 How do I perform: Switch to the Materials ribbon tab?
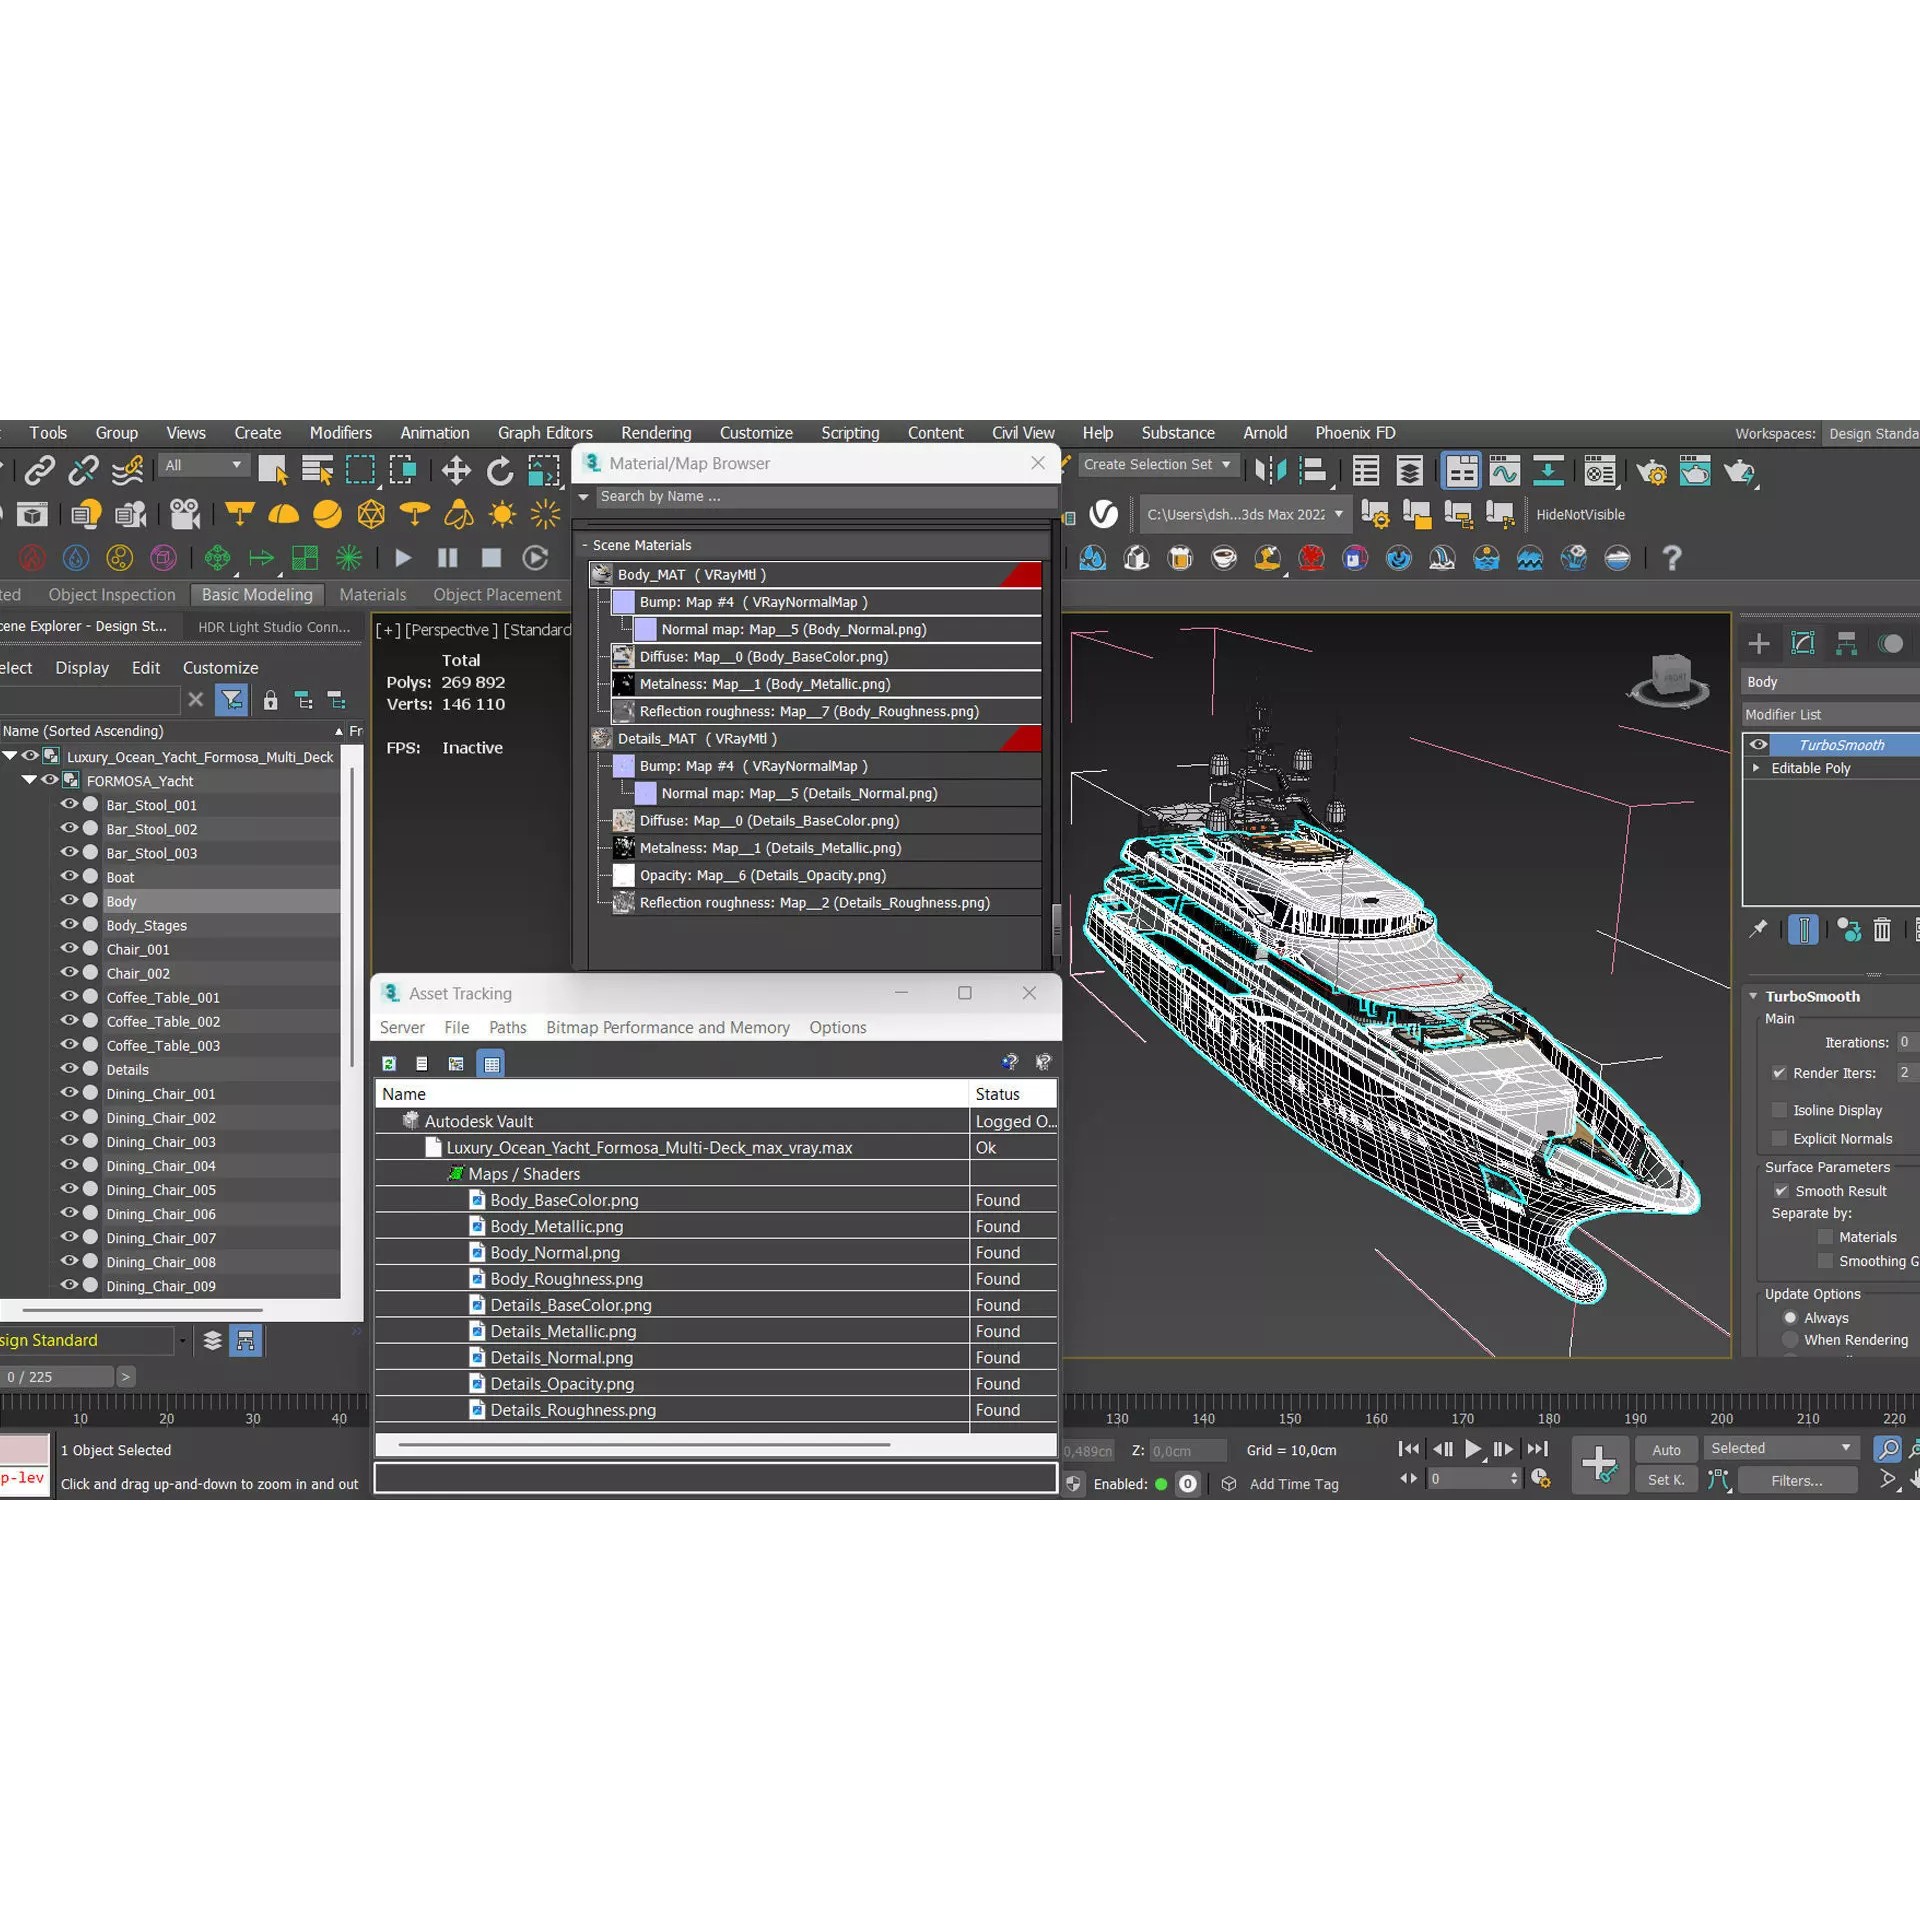tap(372, 594)
